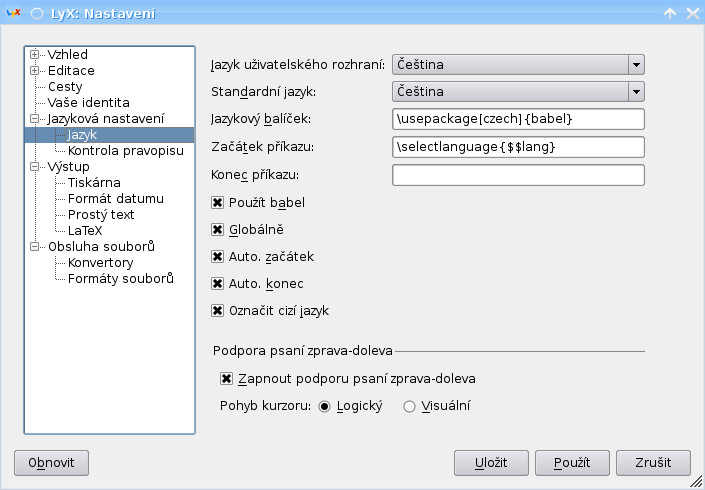This screenshot has height=490, width=705.
Task: Open LaTeX output settings
Action: coord(85,231)
